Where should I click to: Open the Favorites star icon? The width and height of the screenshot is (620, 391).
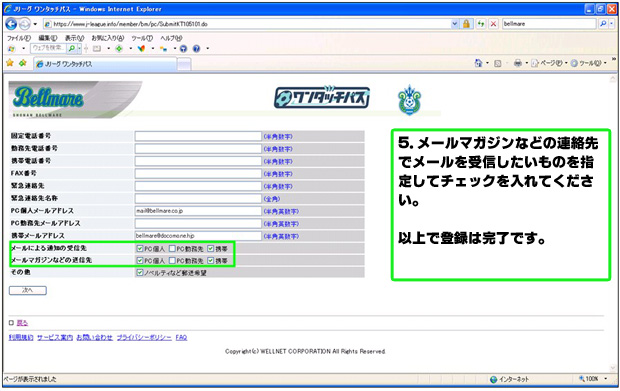click(x=10, y=62)
